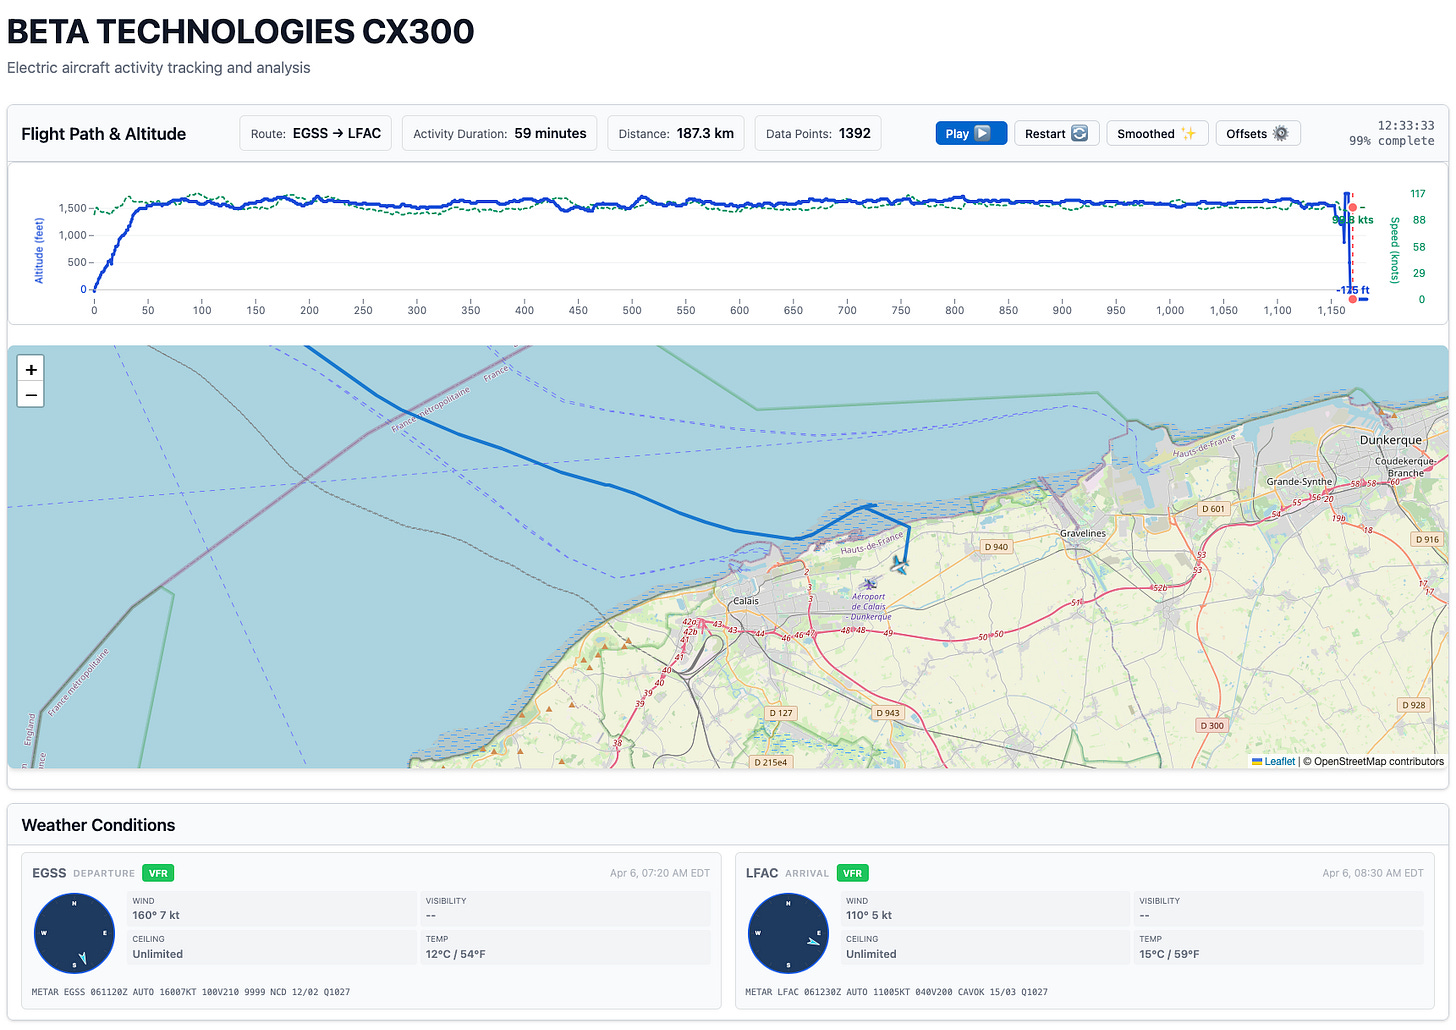Click the 99% complete text
The width and height of the screenshot is (1456, 1030).
pos(1391,141)
